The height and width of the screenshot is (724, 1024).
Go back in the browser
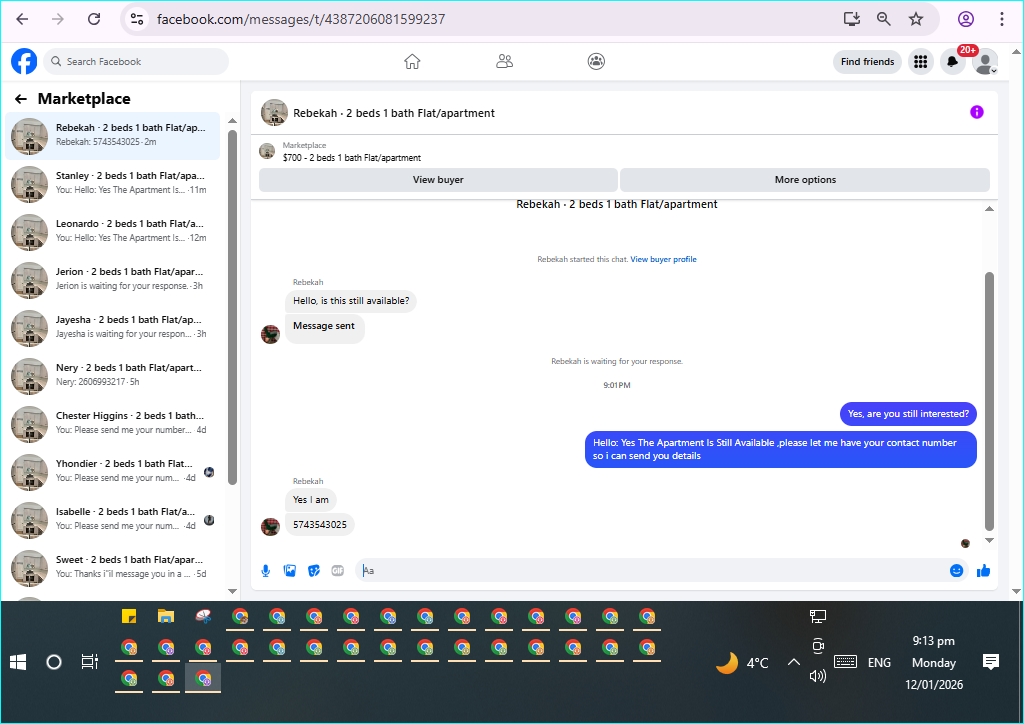[x=22, y=19]
